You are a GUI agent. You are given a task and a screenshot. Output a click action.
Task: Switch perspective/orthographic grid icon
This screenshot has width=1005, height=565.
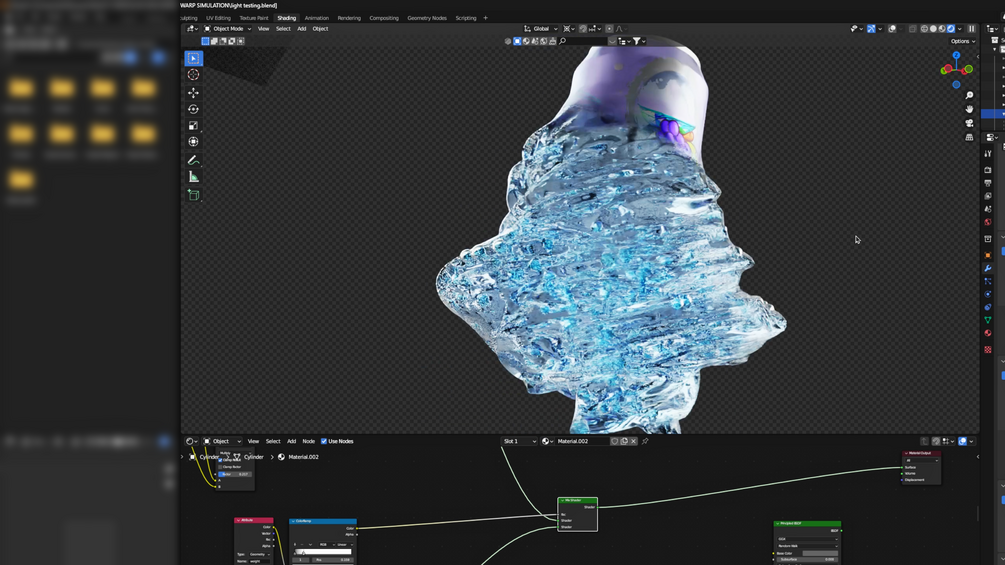(x=969, y=137)
